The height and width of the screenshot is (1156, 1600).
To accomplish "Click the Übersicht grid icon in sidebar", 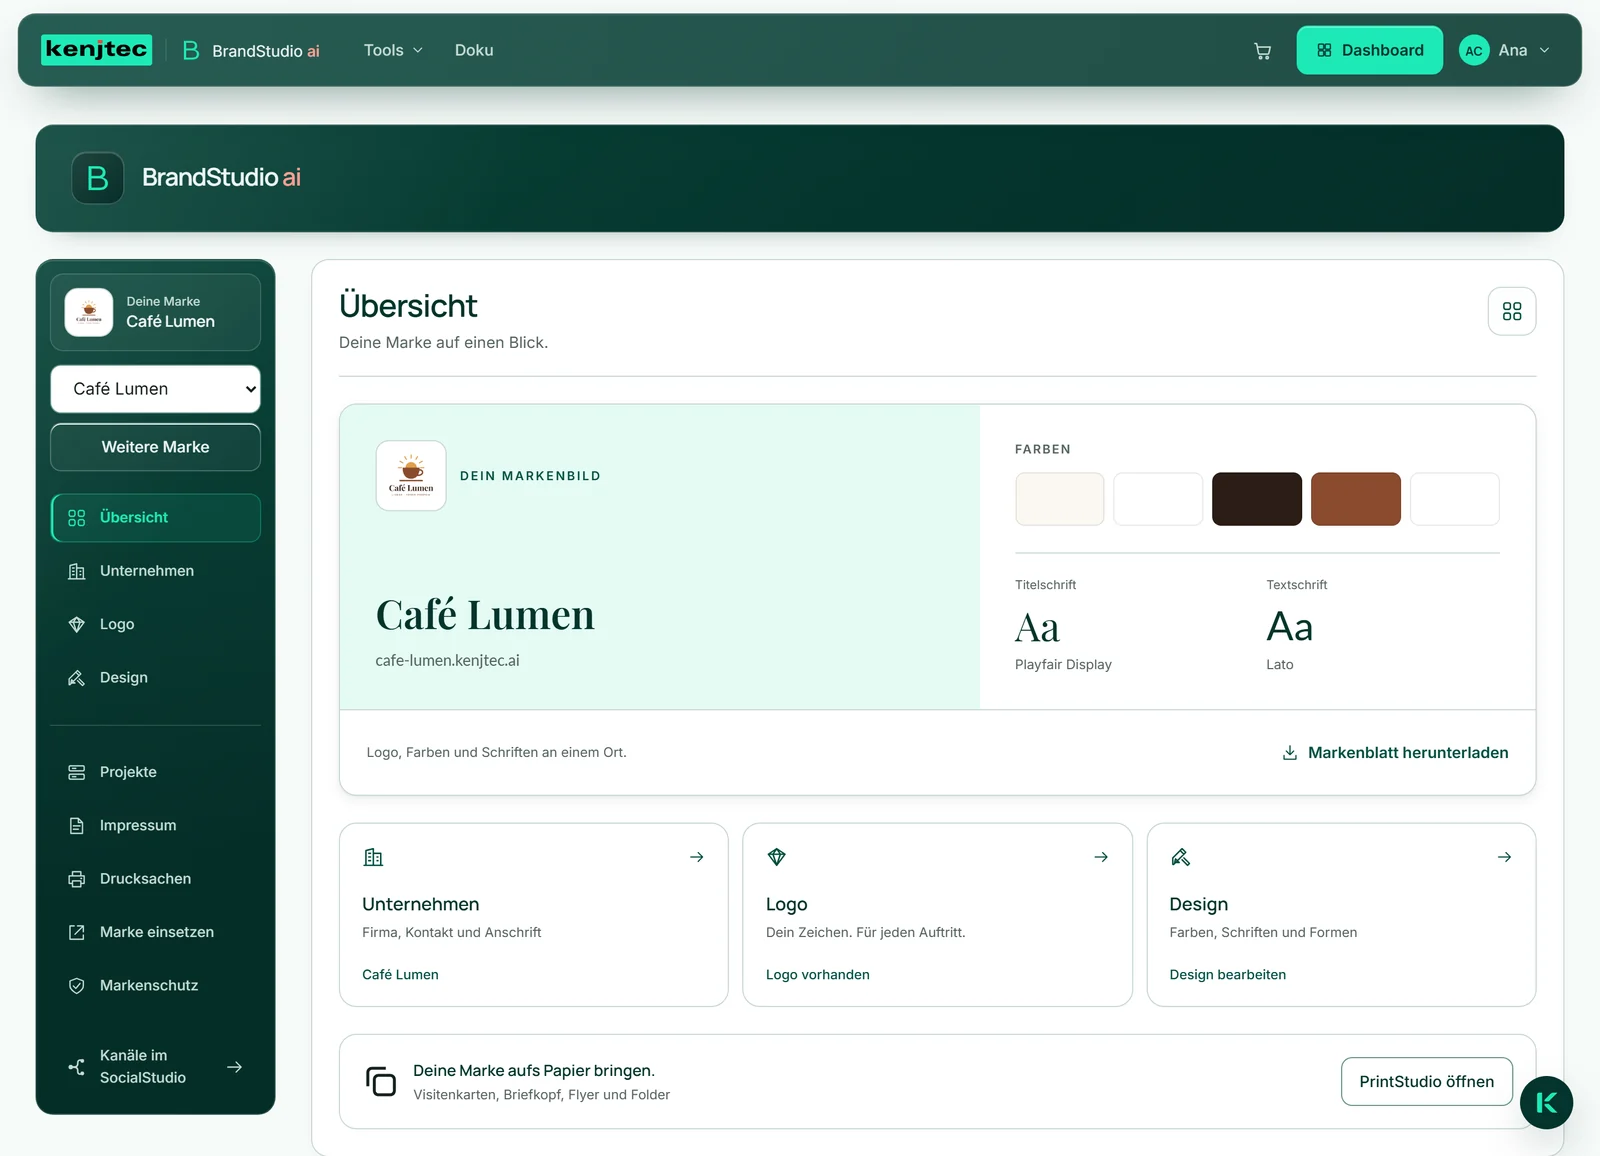I will click(x=76, y=518).
